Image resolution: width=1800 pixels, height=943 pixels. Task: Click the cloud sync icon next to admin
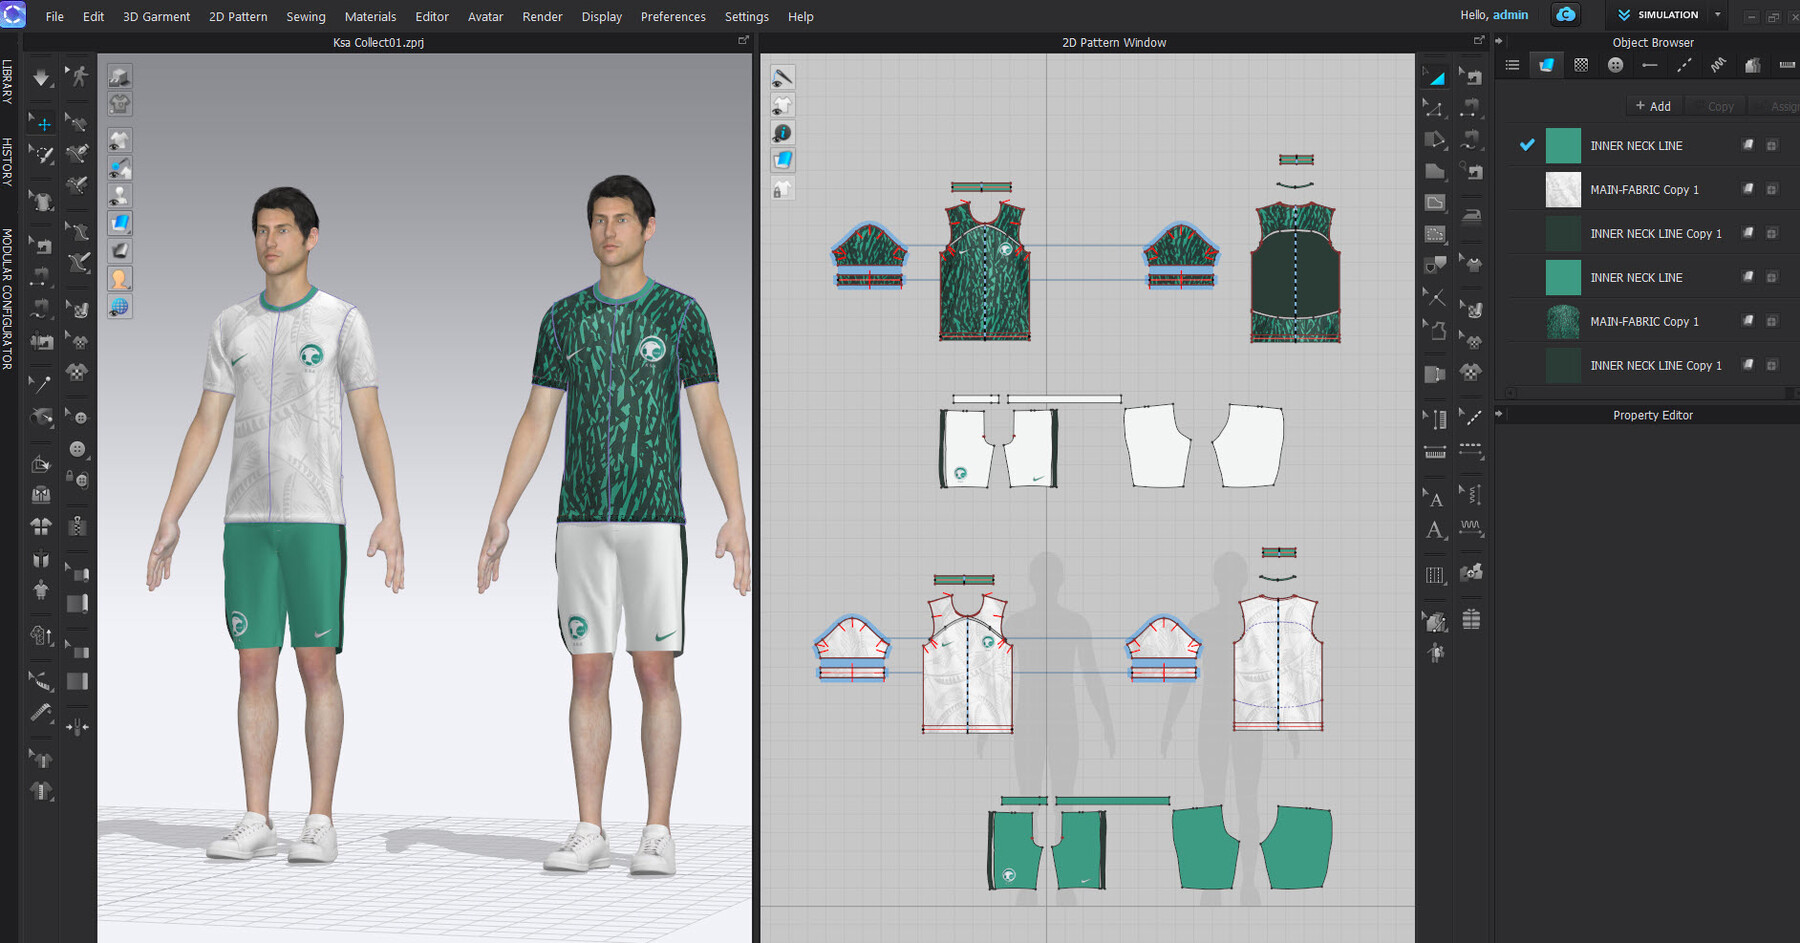pos(1566,14)
